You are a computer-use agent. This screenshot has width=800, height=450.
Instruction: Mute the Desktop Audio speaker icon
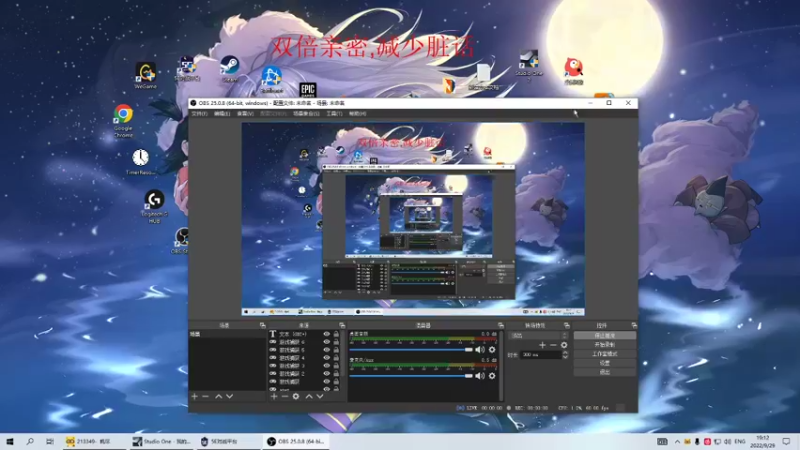click(x=480, y=350)
